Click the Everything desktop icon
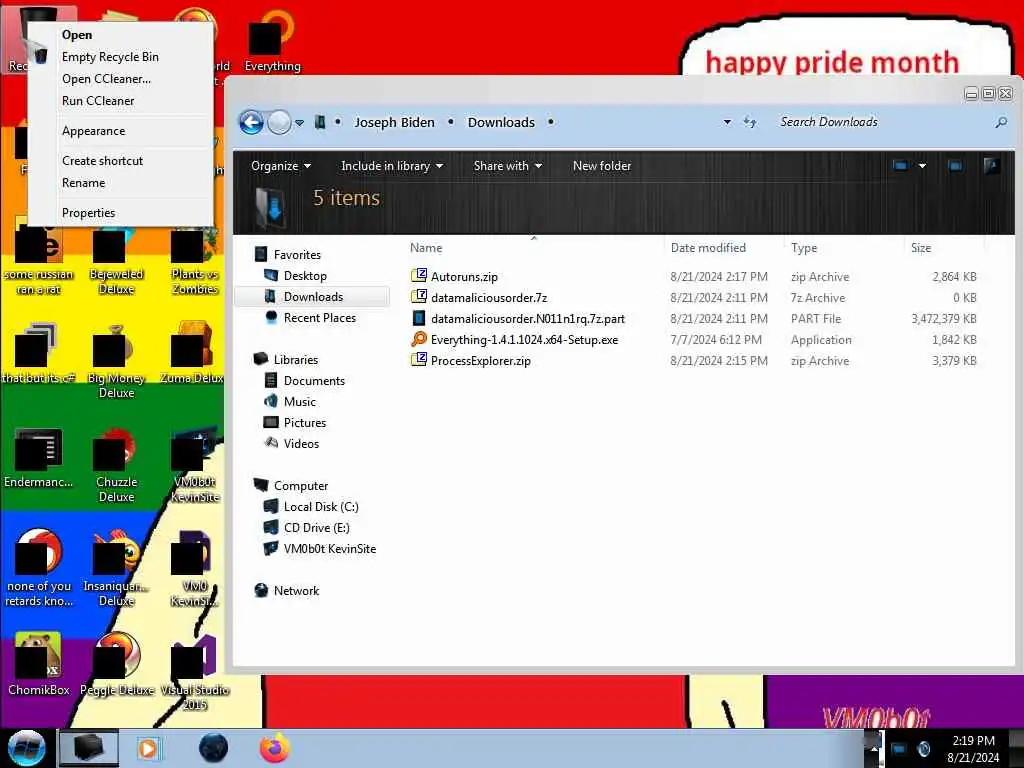This screenshot has height=768, width=1024. (x=272, y=40)
